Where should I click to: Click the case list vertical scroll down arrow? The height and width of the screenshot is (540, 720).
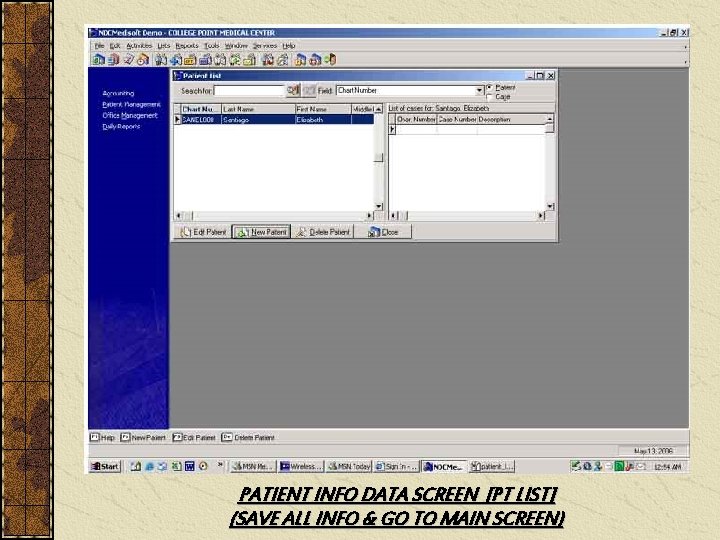click(550, 206)
